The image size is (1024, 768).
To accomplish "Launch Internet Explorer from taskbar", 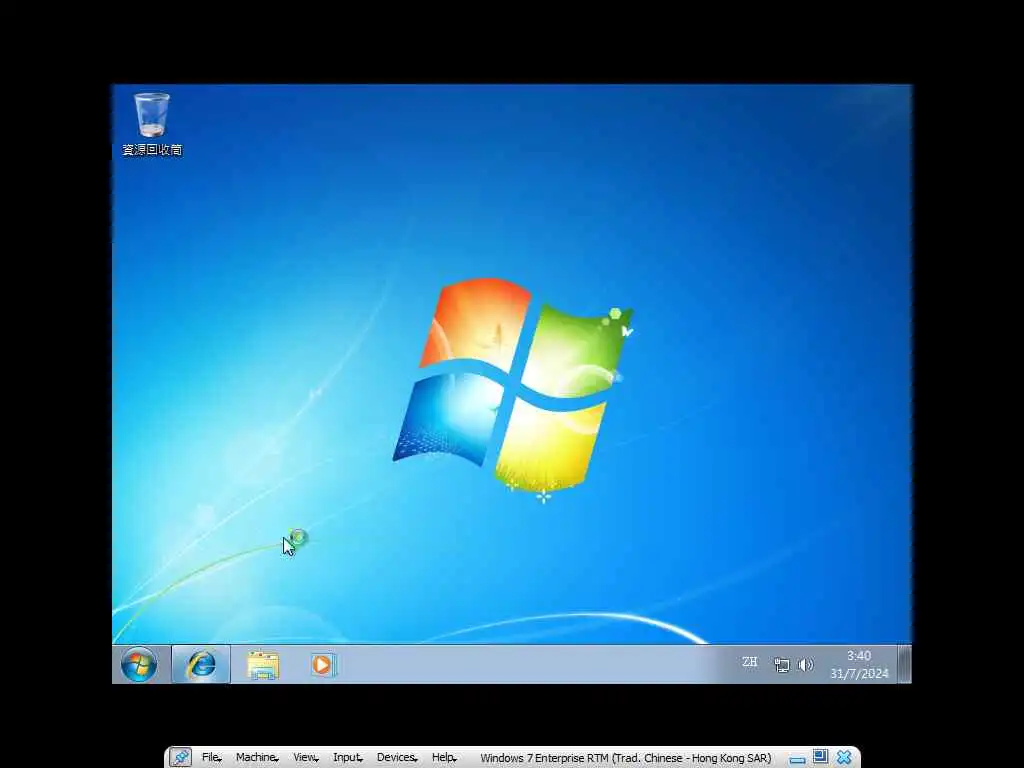I will click(201, 664).
